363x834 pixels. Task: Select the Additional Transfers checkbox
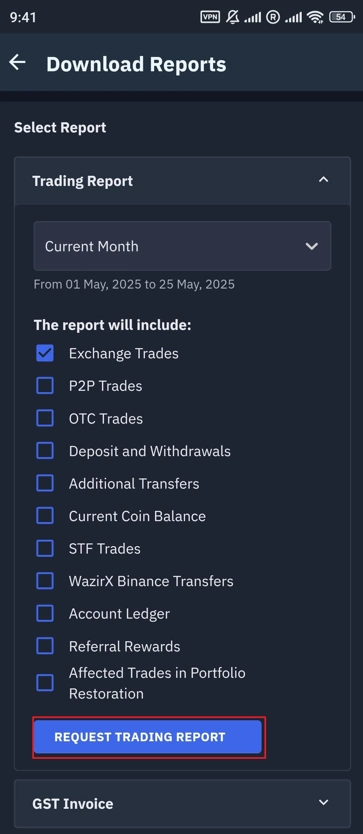point(45,483)
